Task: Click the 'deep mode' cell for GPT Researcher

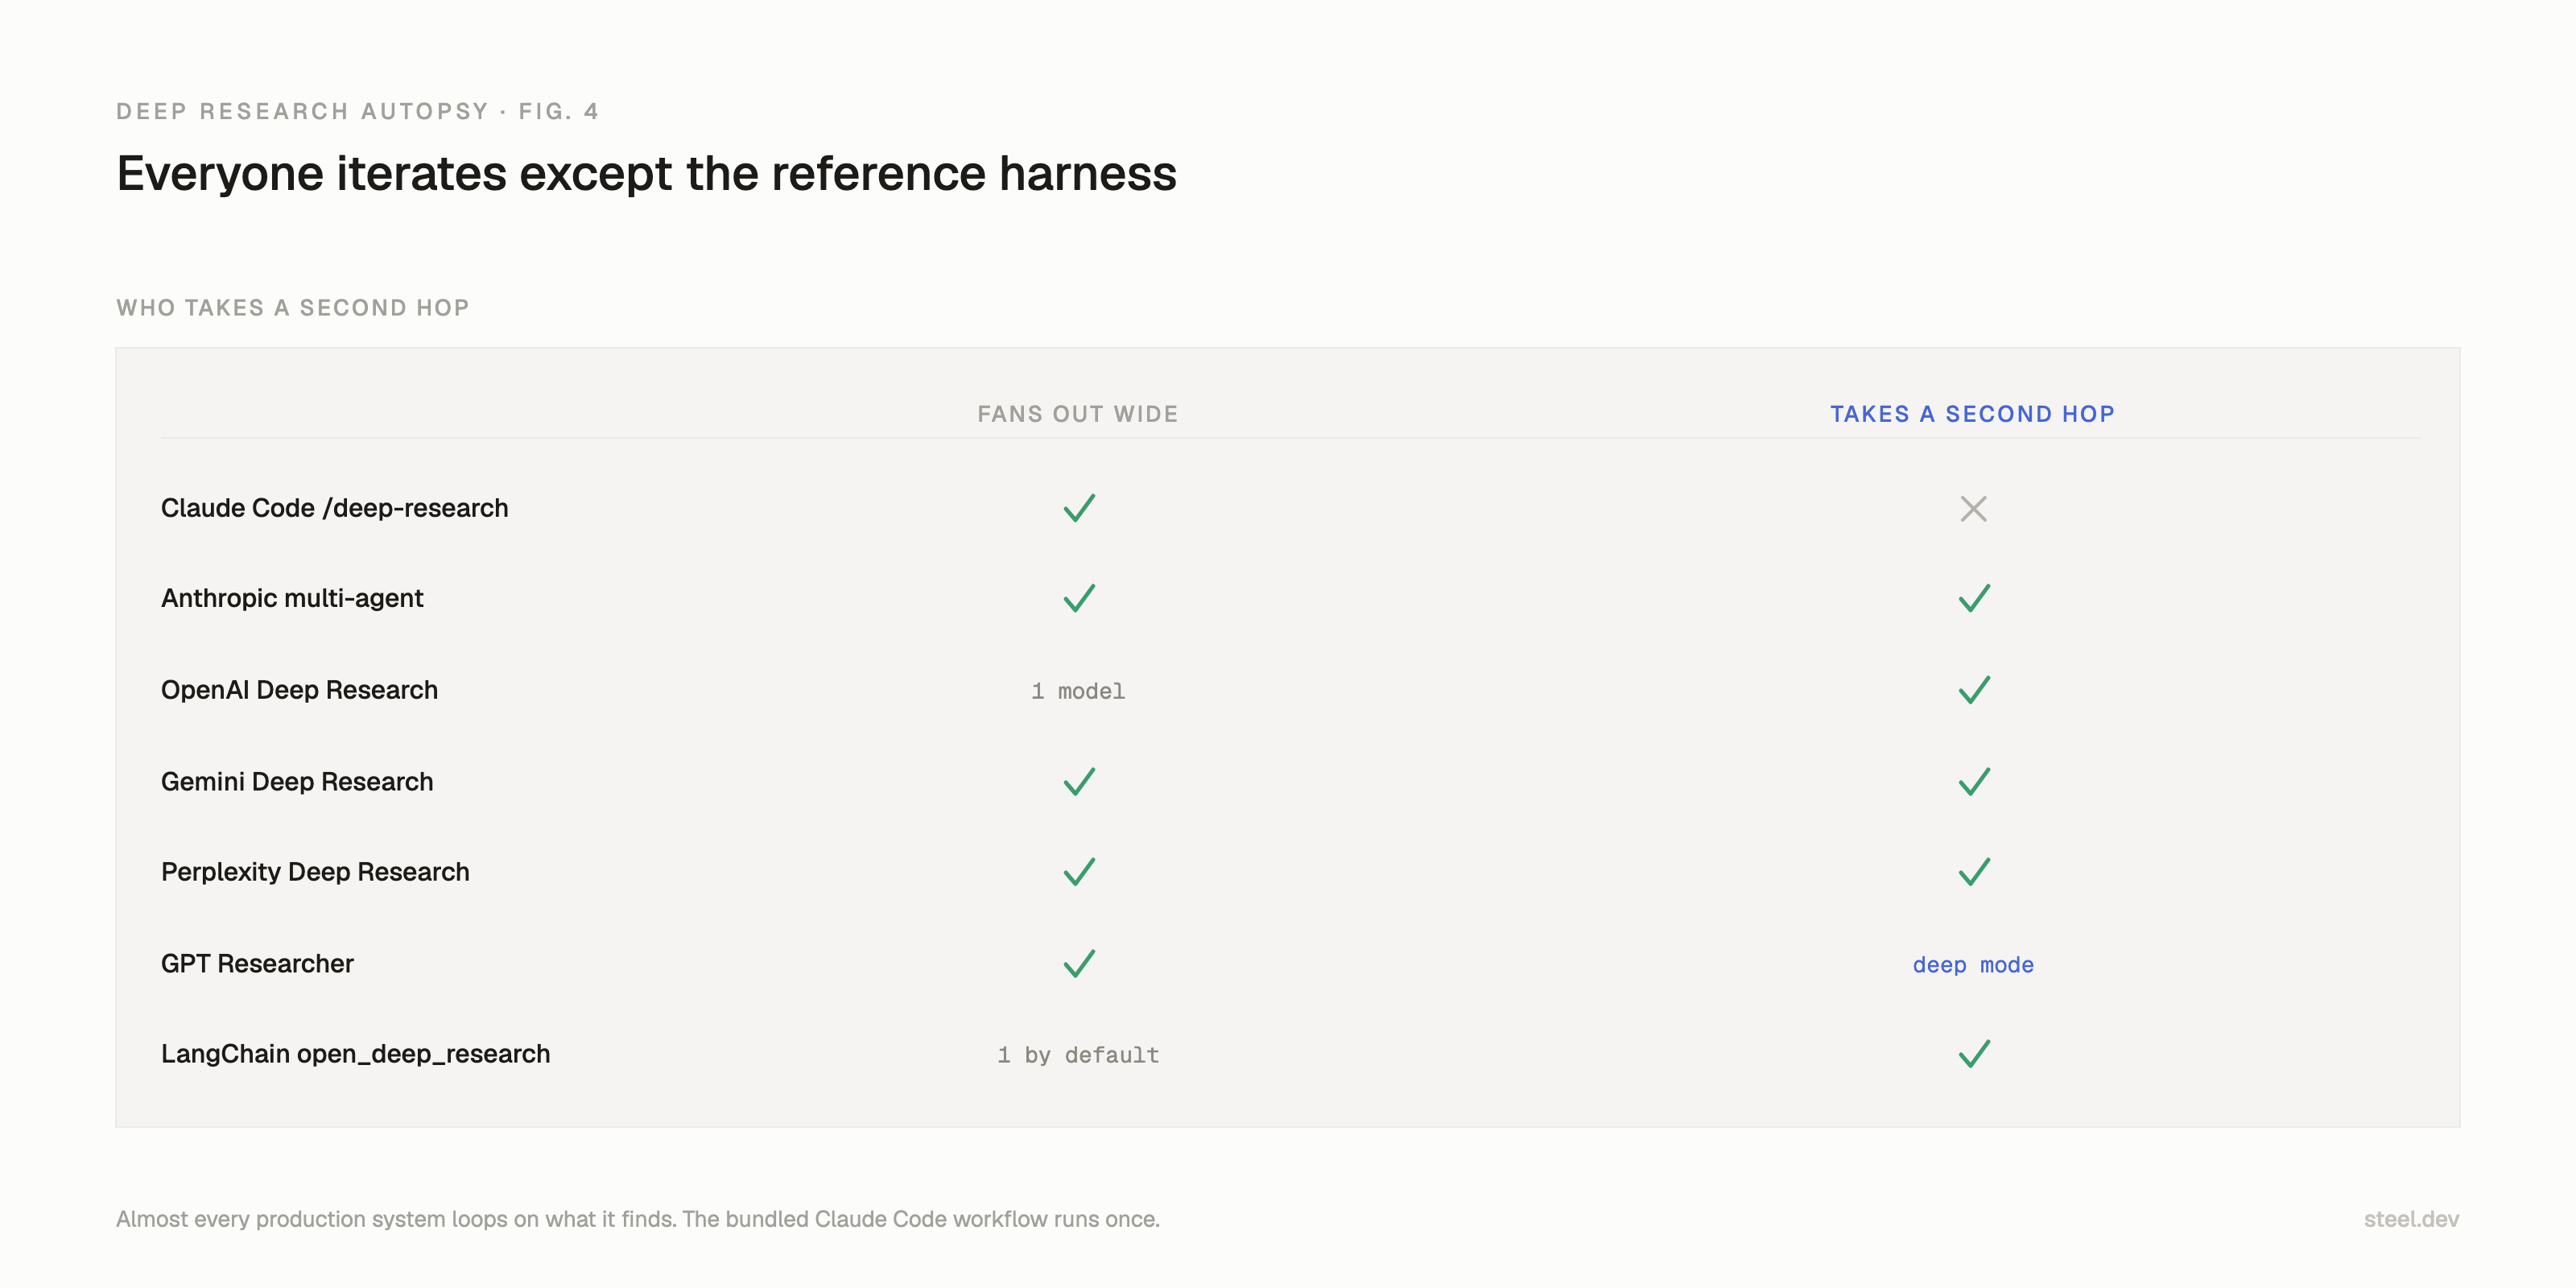Action: (x=1973, y=965)
